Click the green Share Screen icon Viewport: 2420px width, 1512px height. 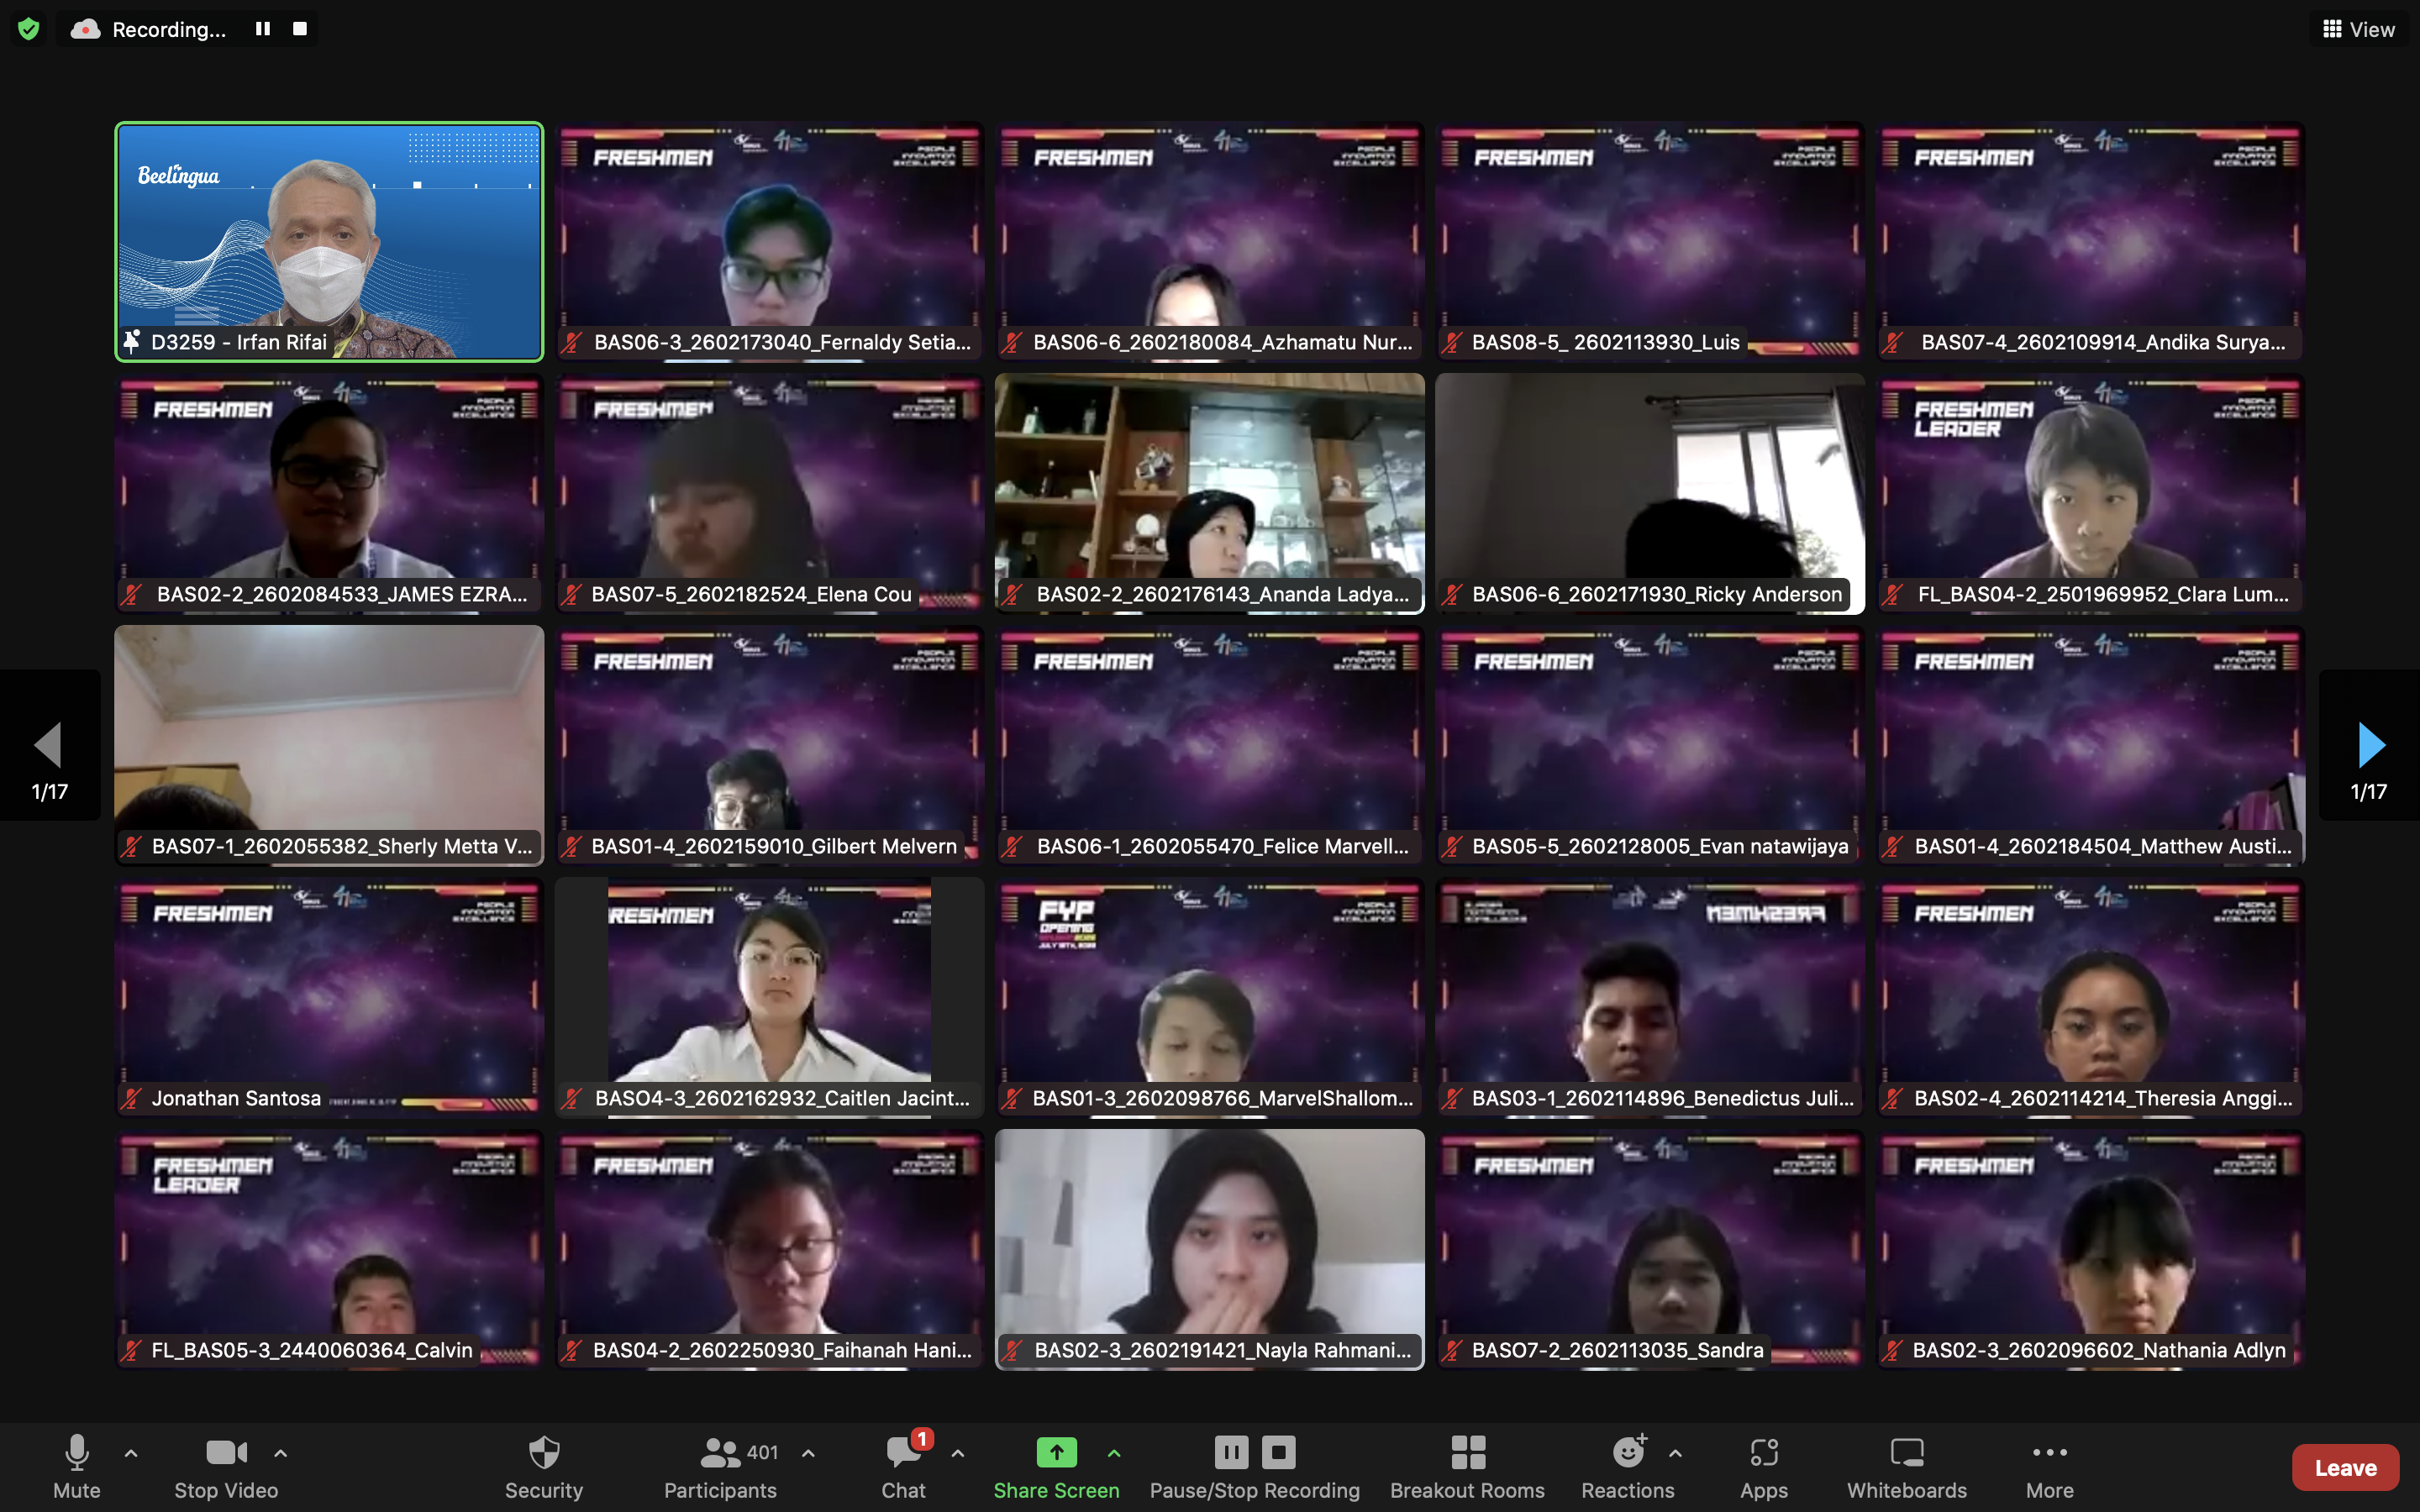(x=1056, y=1453)
